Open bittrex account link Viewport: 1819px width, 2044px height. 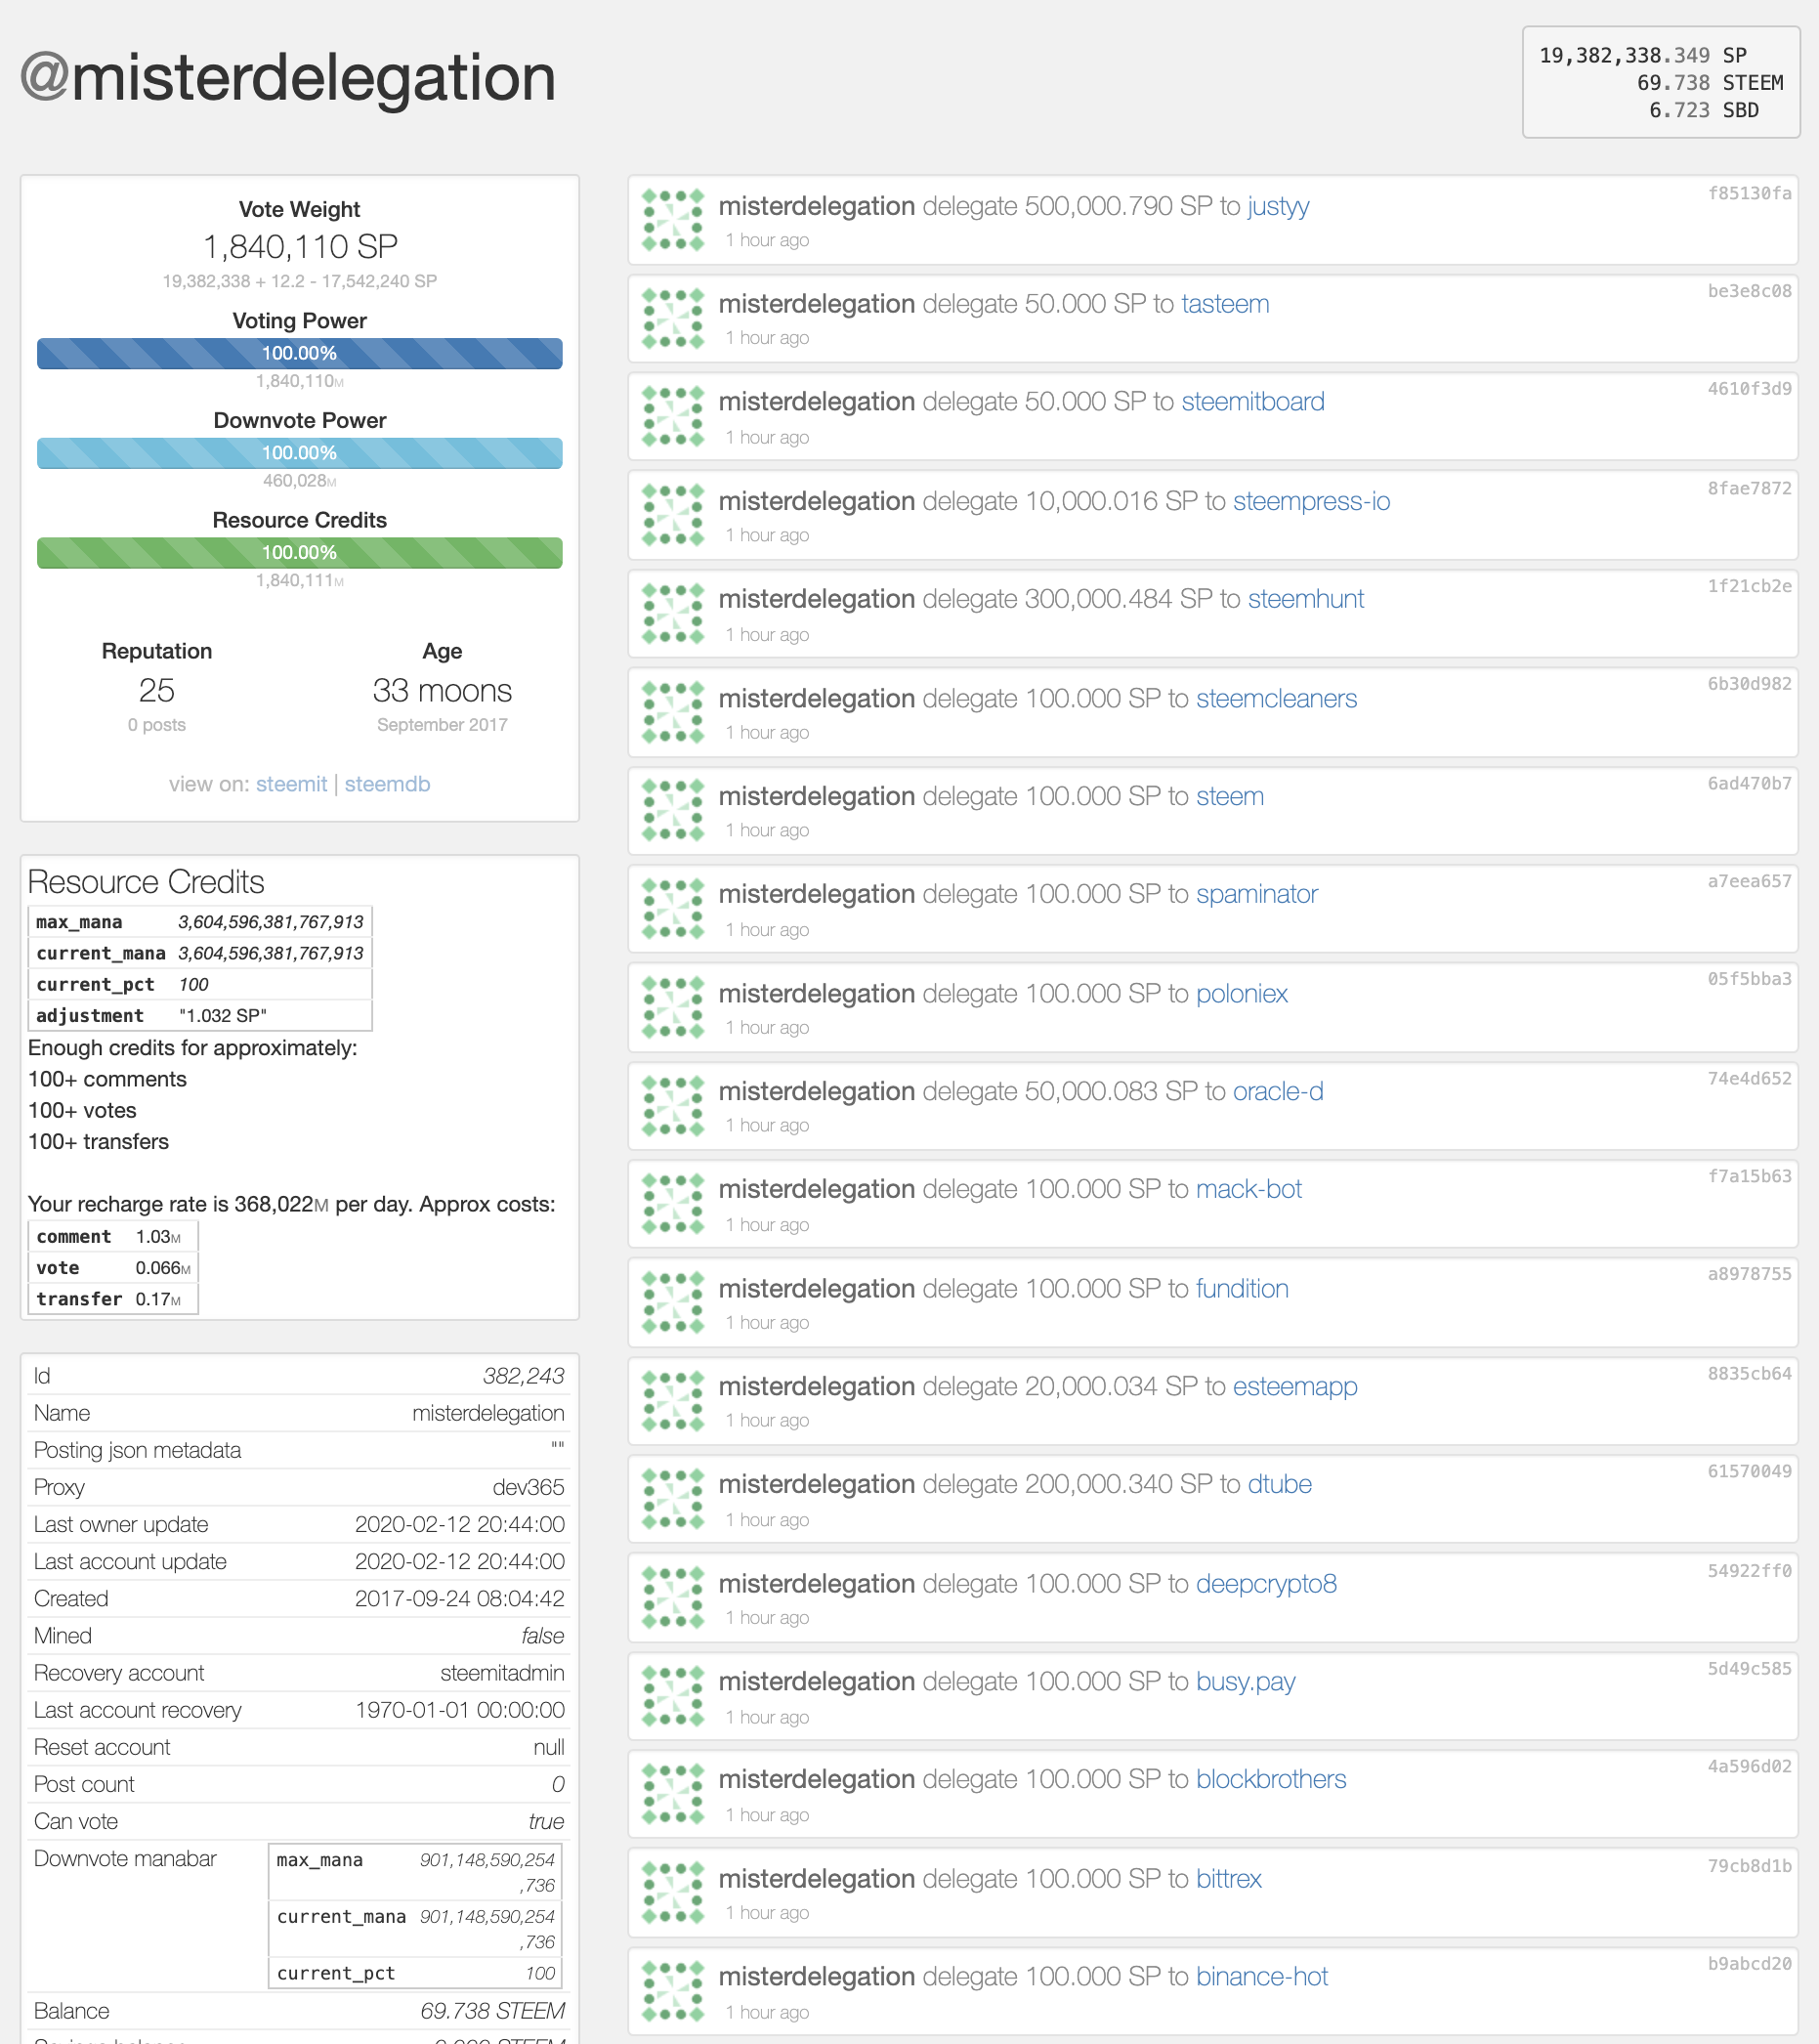(1229, 1878)
